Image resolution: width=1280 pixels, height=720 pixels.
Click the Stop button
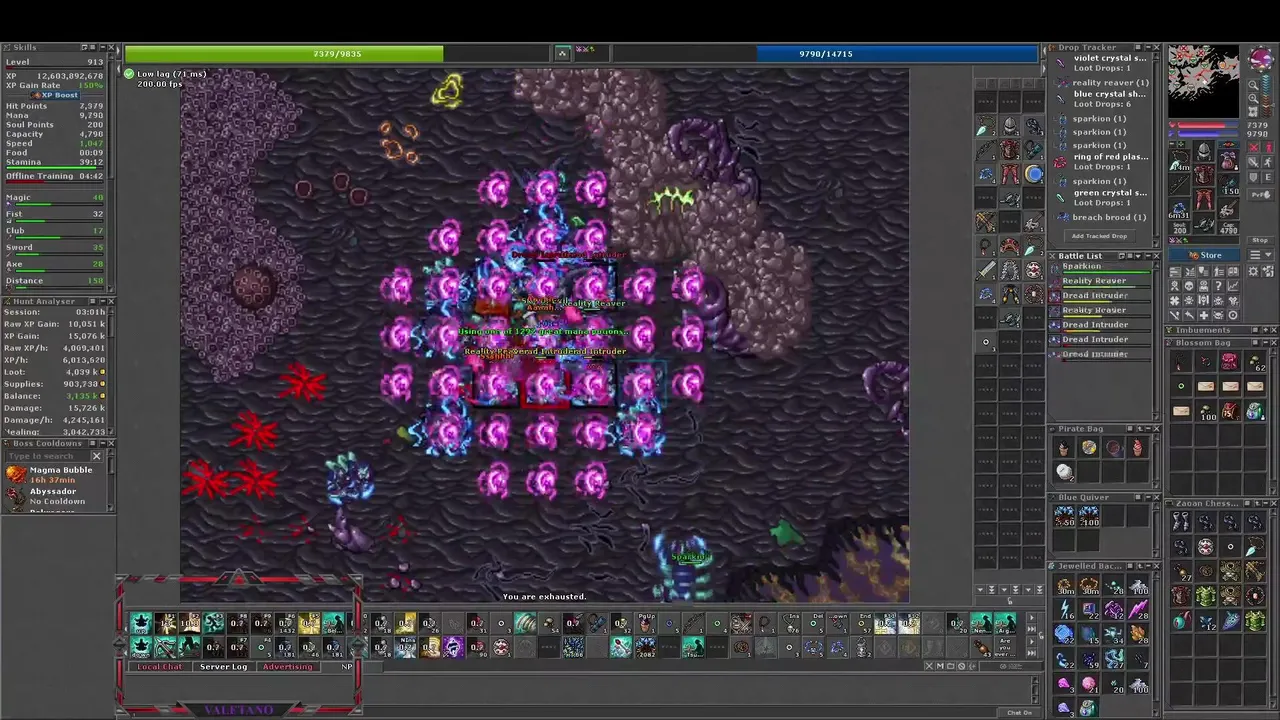[1260, 240]
